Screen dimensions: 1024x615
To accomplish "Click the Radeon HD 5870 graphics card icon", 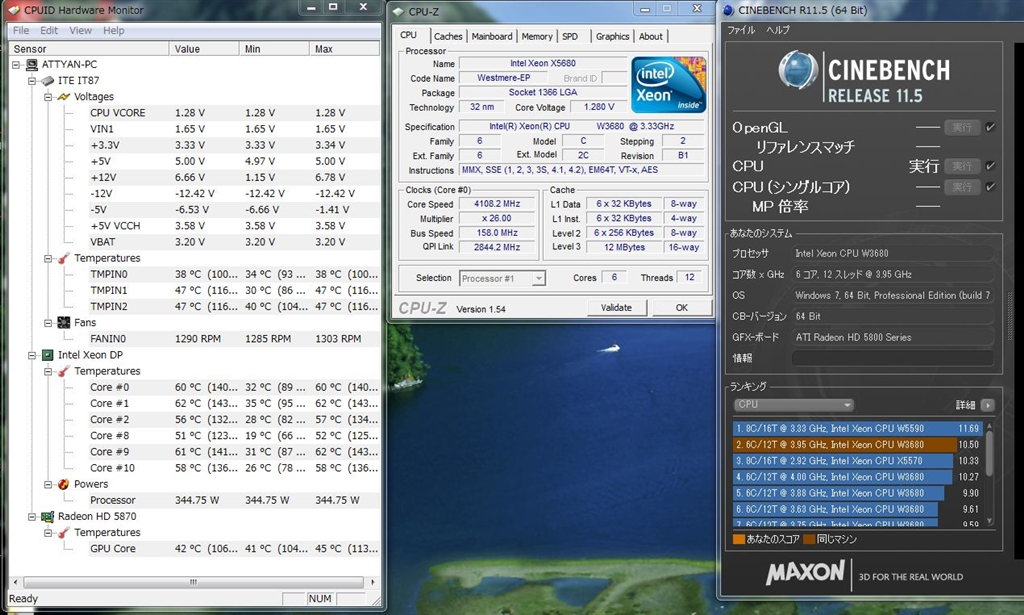I will [x=48, y=516].
